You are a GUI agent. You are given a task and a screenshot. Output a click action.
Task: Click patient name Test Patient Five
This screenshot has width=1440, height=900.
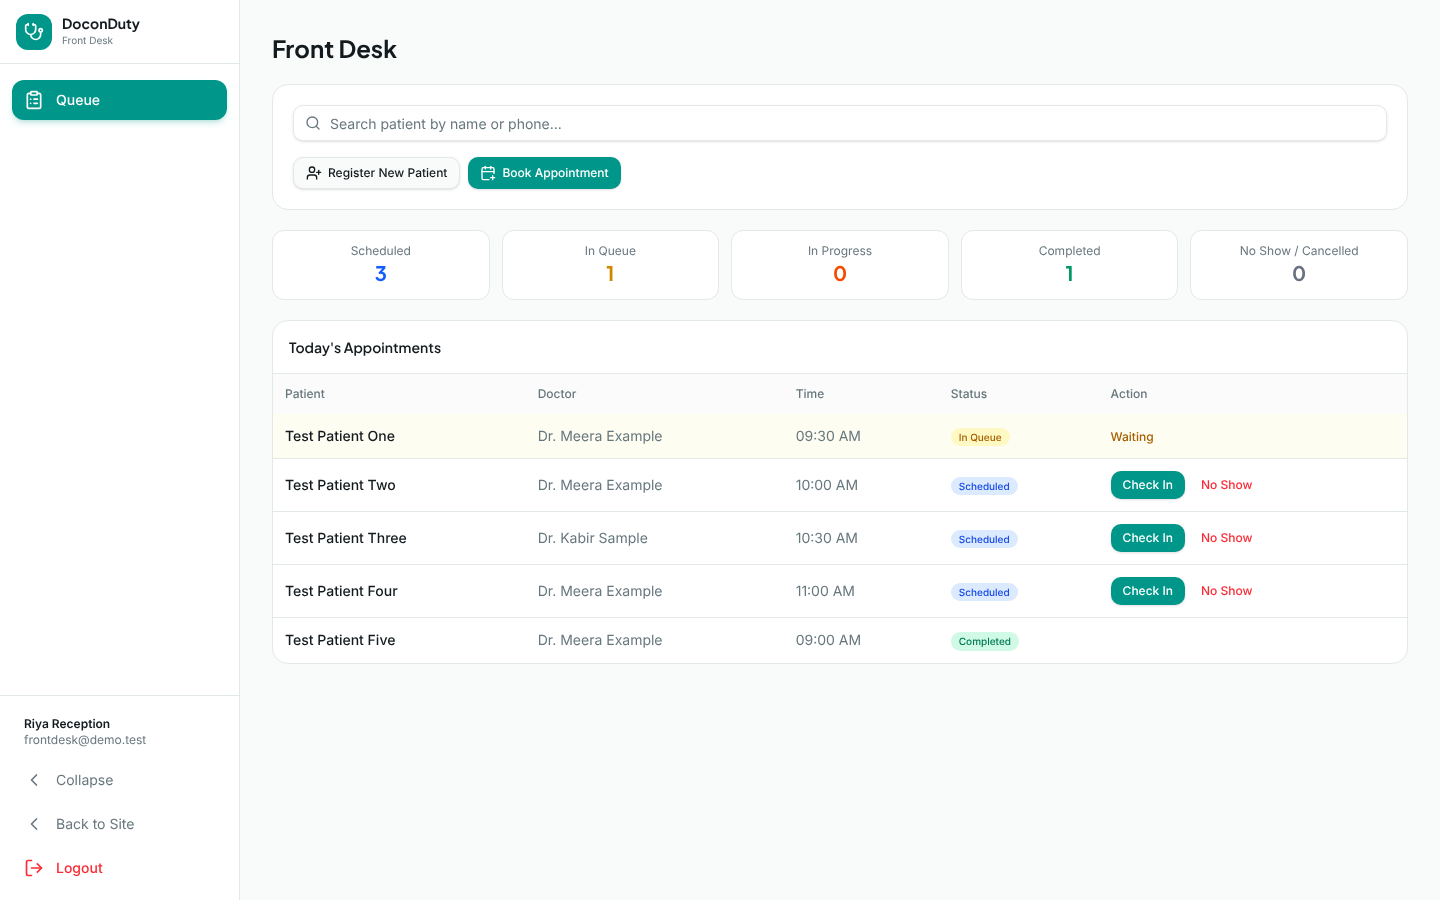(x=340, y=640)
